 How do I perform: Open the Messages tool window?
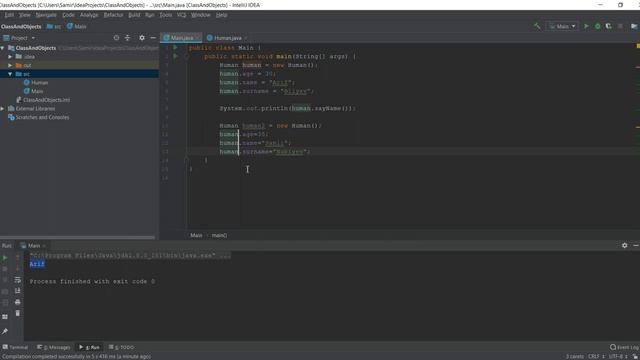coord(53,347)
